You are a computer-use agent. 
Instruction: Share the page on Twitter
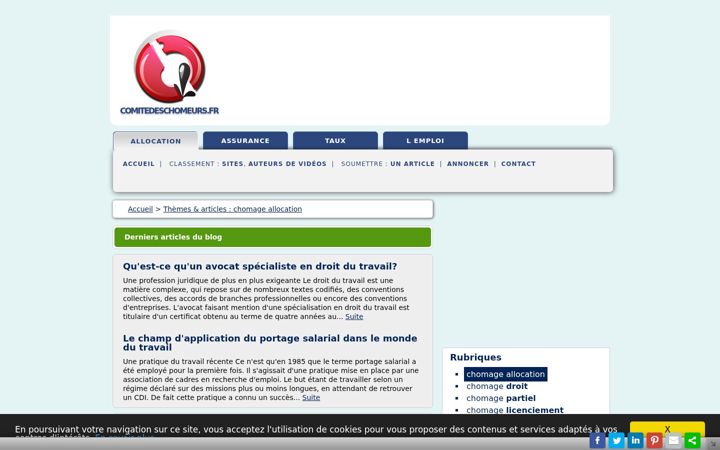[616, 440]
